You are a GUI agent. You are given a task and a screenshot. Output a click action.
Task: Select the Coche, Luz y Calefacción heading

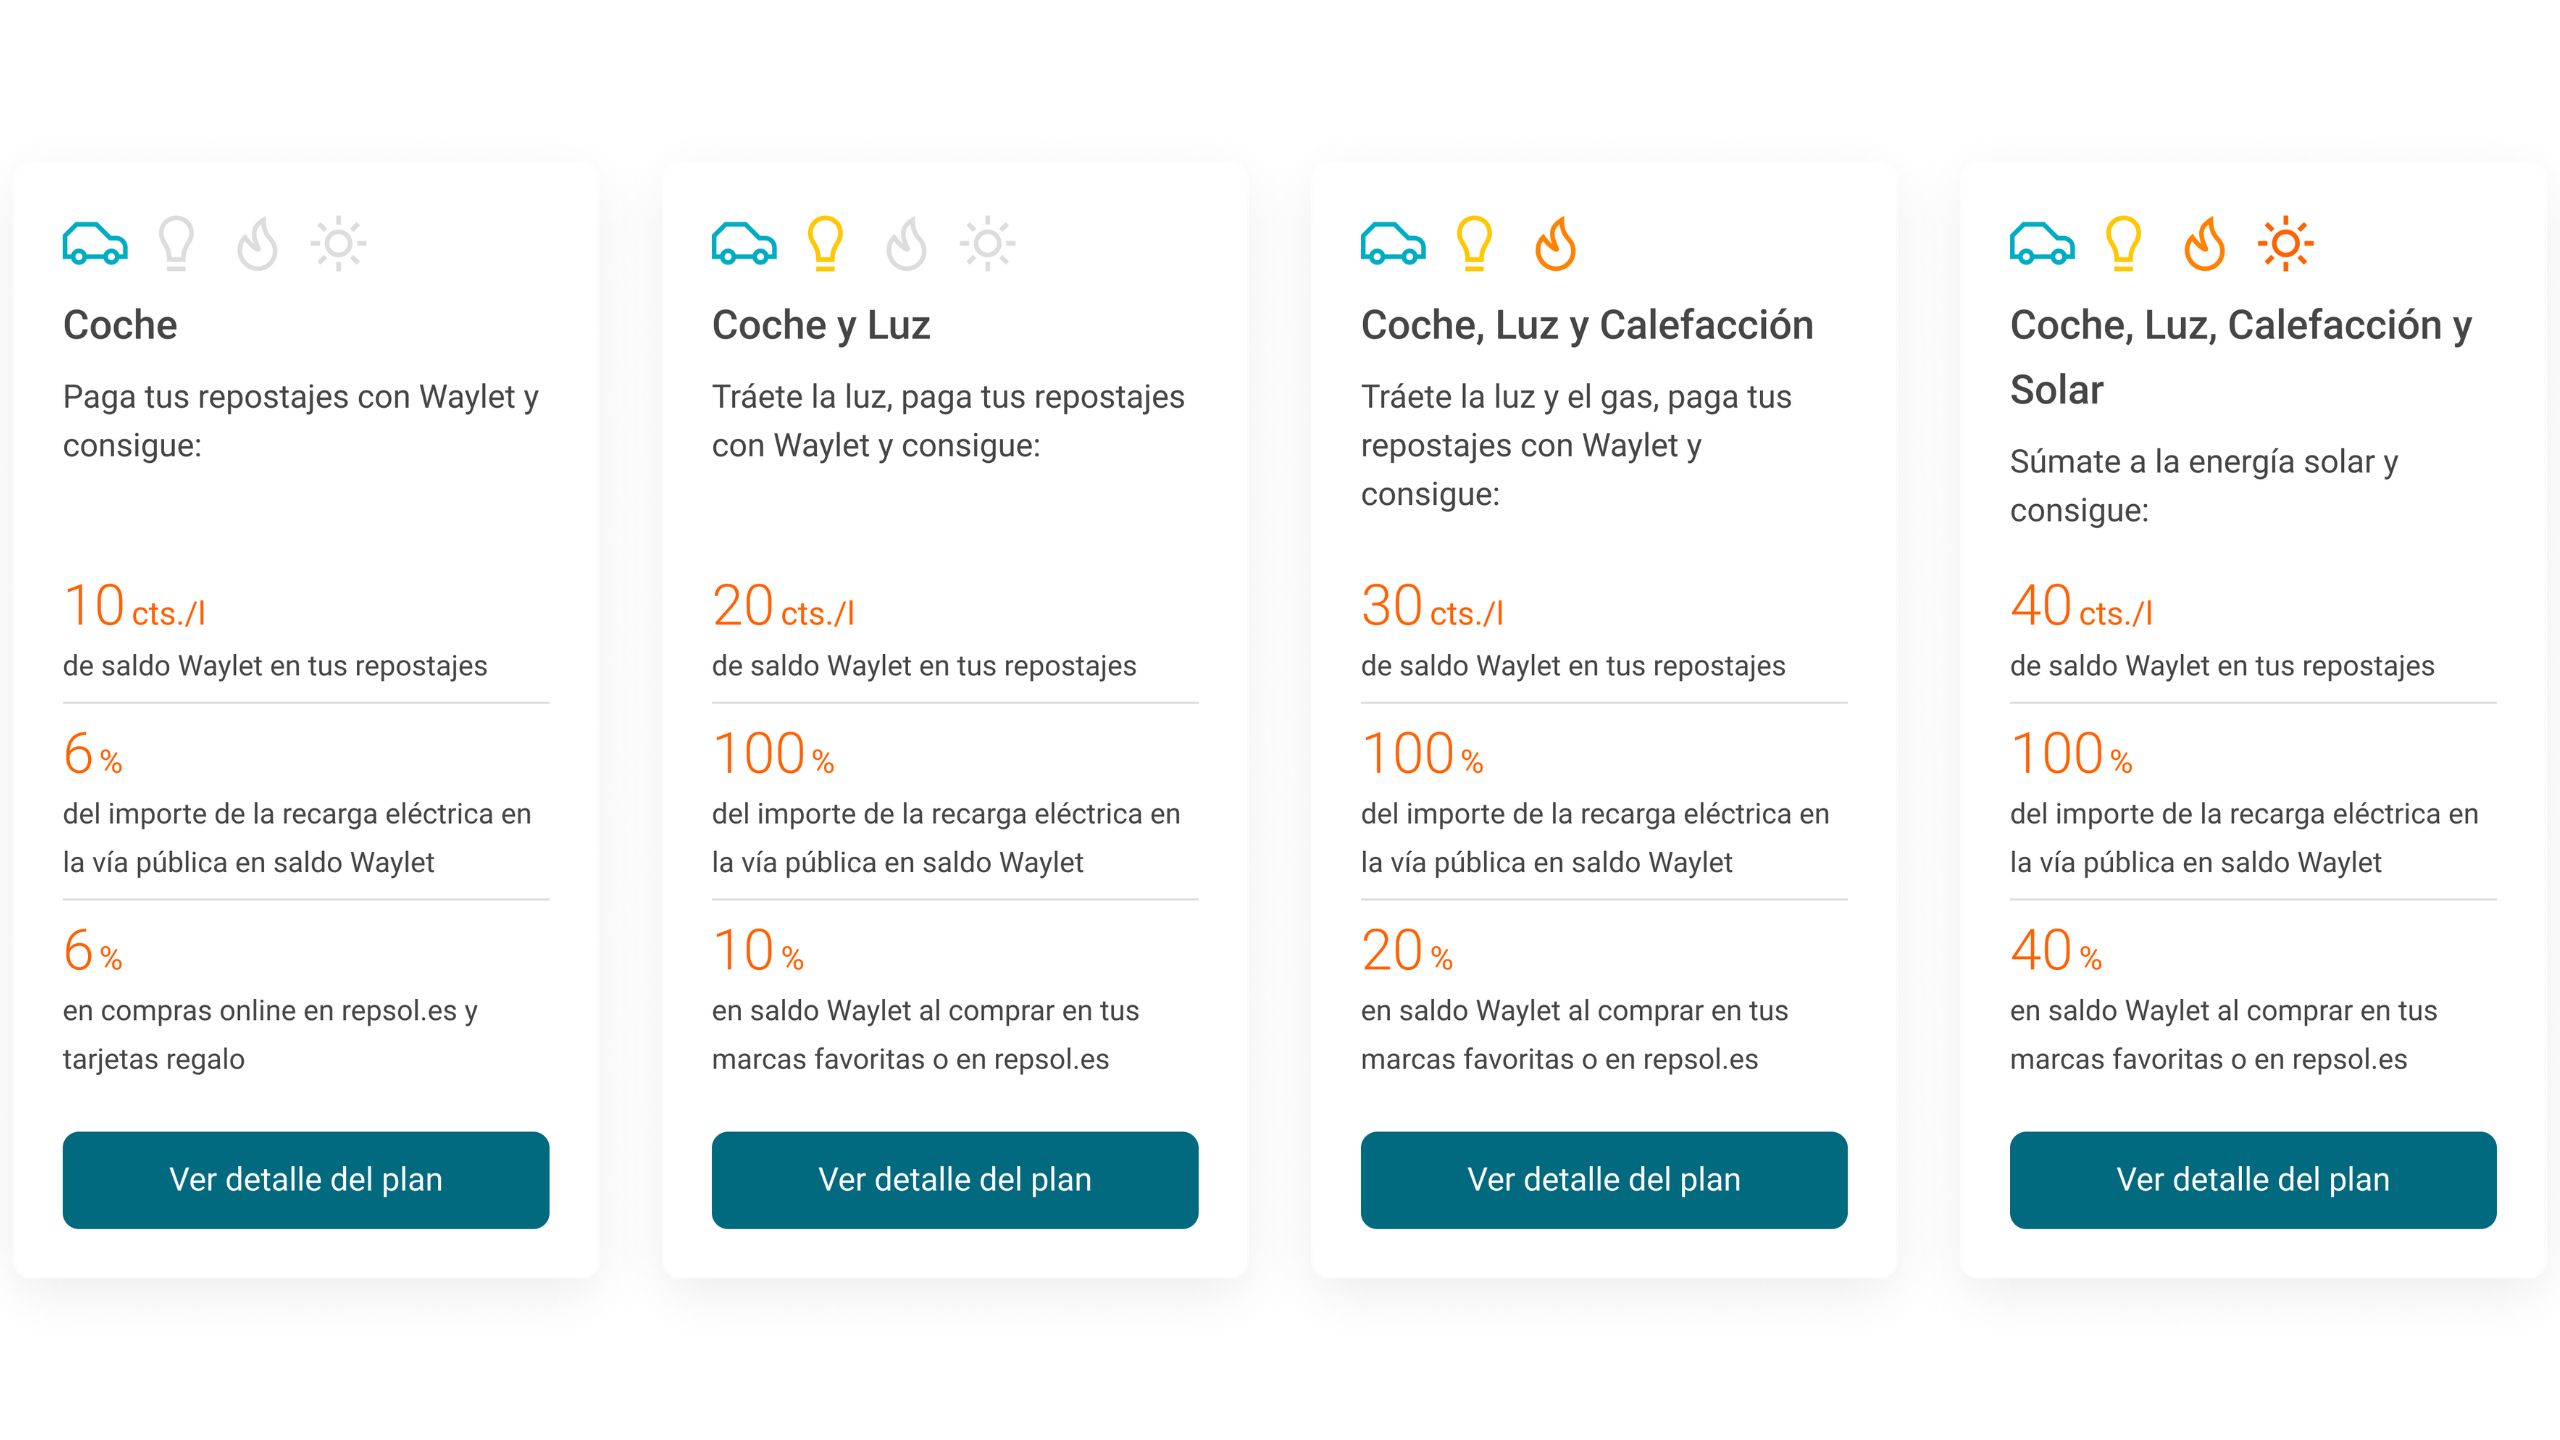[x=1587, y=325]
